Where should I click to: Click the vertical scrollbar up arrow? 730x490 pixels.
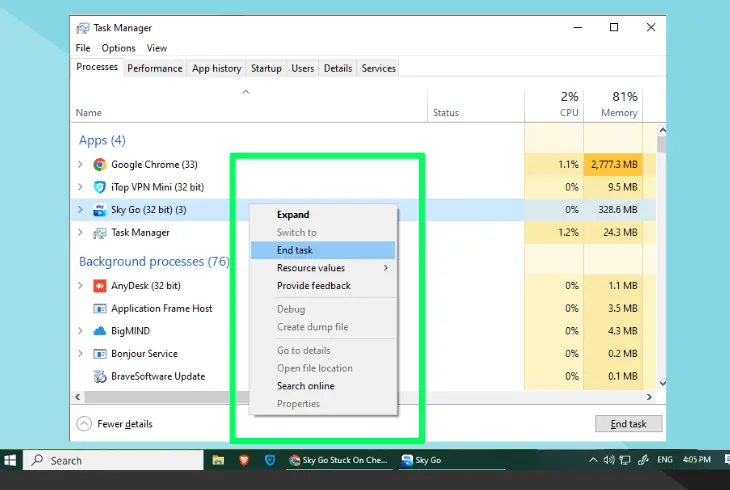(x=662, y=130)
